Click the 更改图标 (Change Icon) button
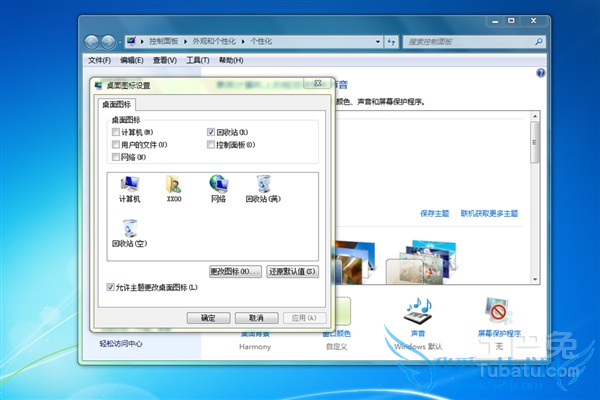600x400 pixels. coord(235,271)
